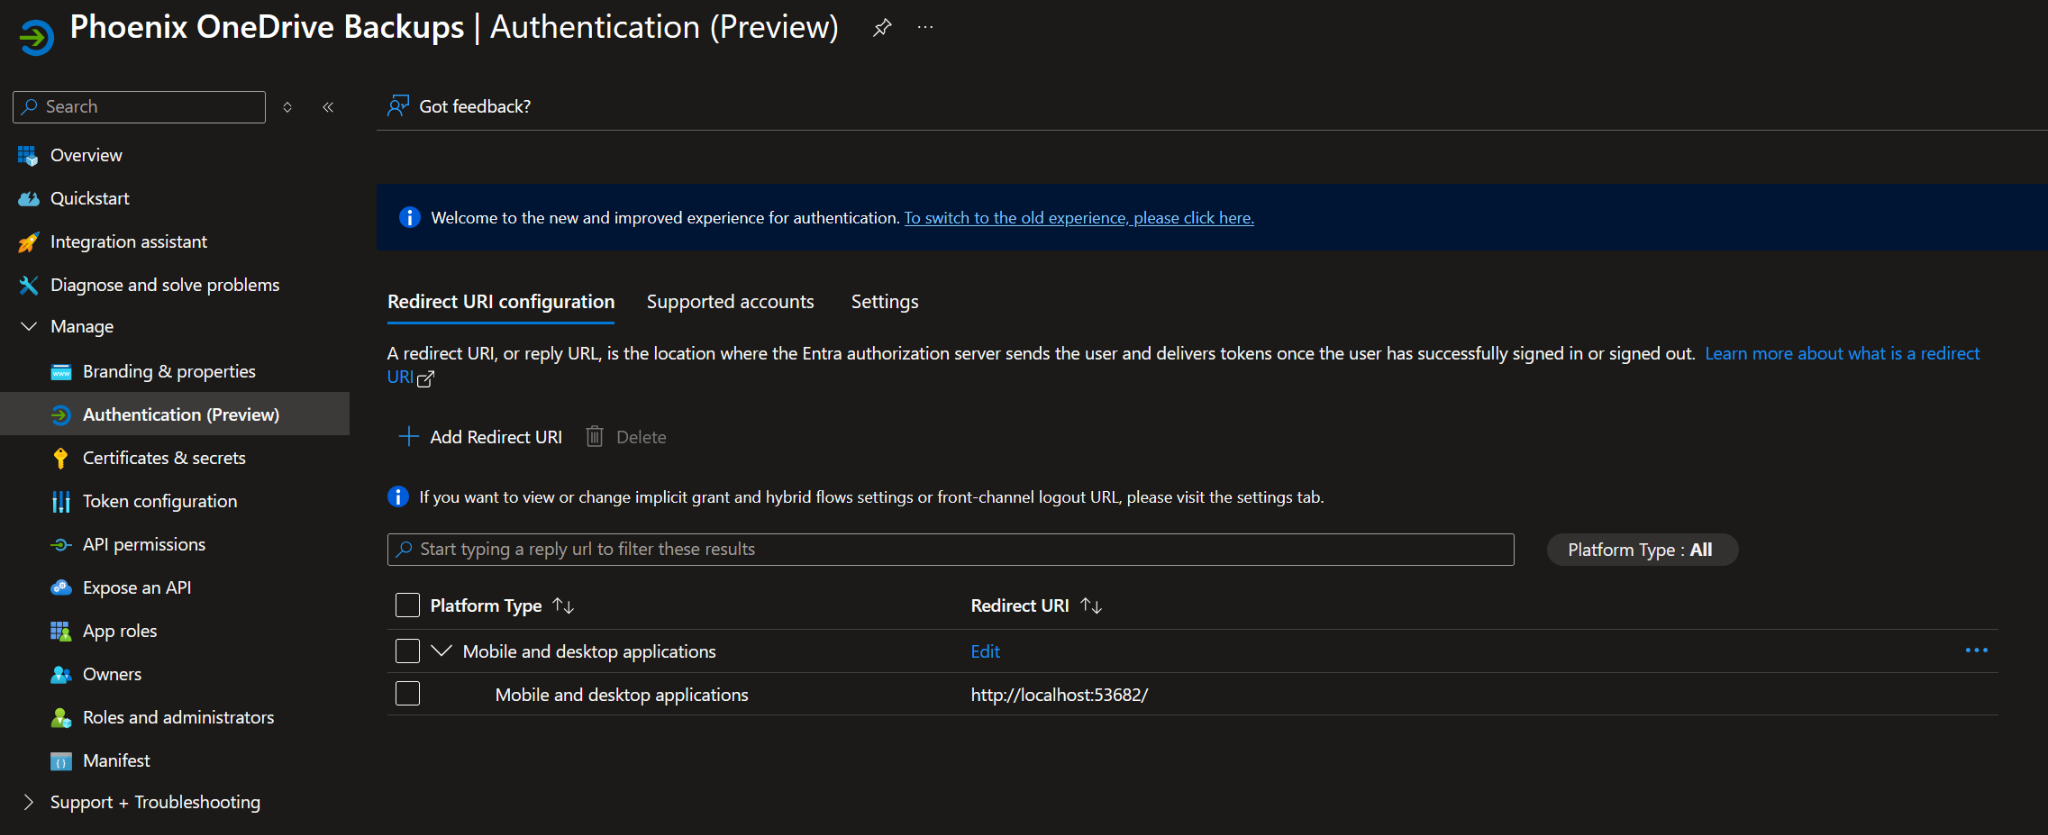
Task: Click the Certificates & secrets key icon
Action: (61, 458)
